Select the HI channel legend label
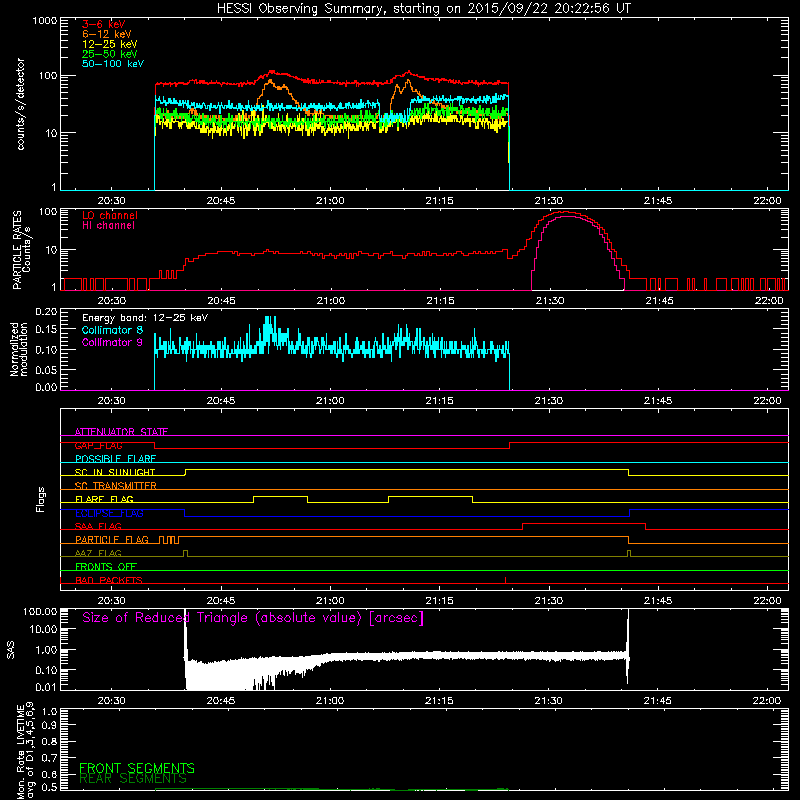The width and height of the screenshot is (800, 800). coord(108,226)
